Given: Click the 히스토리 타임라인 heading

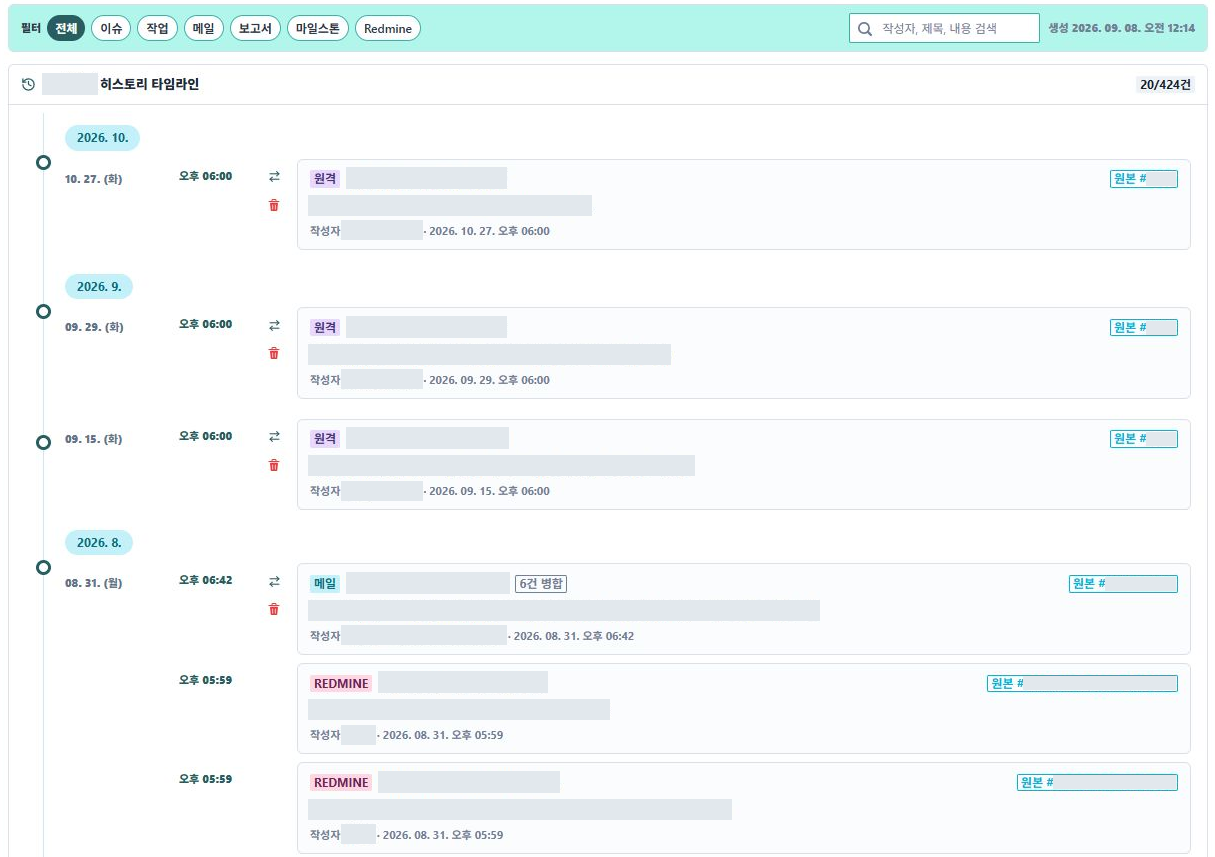Looking at the screenshot, I should (150, 85).
